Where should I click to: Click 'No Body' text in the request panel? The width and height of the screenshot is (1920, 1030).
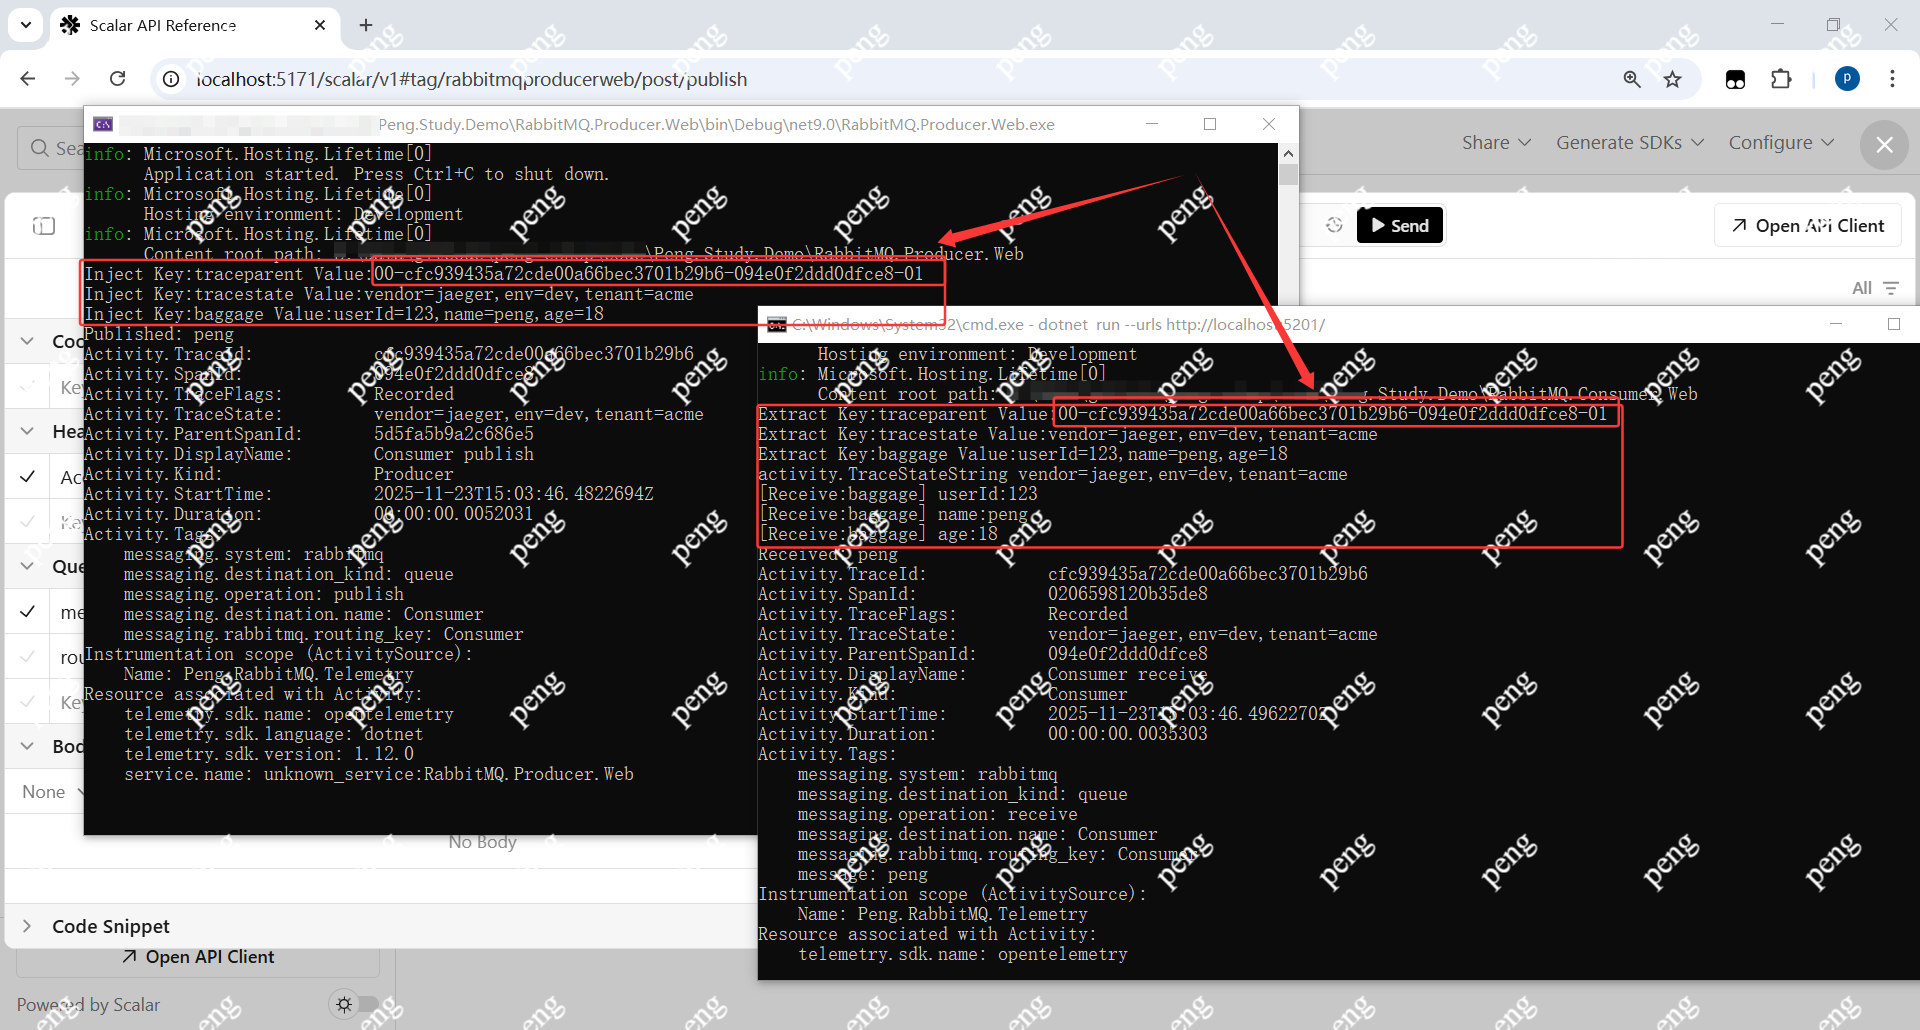[x=482, y=842]
